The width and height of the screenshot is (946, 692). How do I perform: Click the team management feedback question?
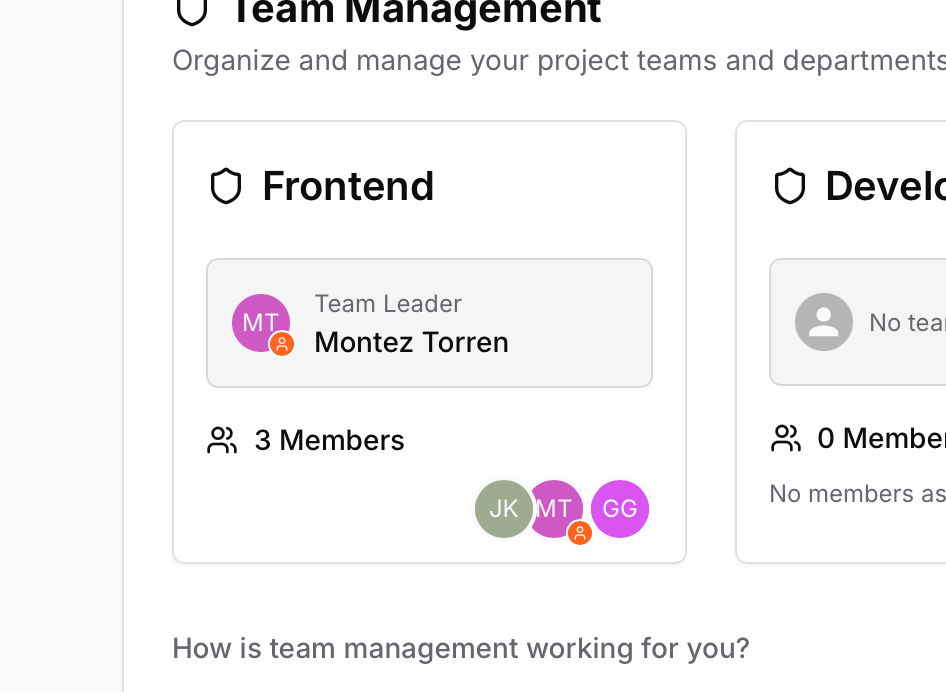461,648
